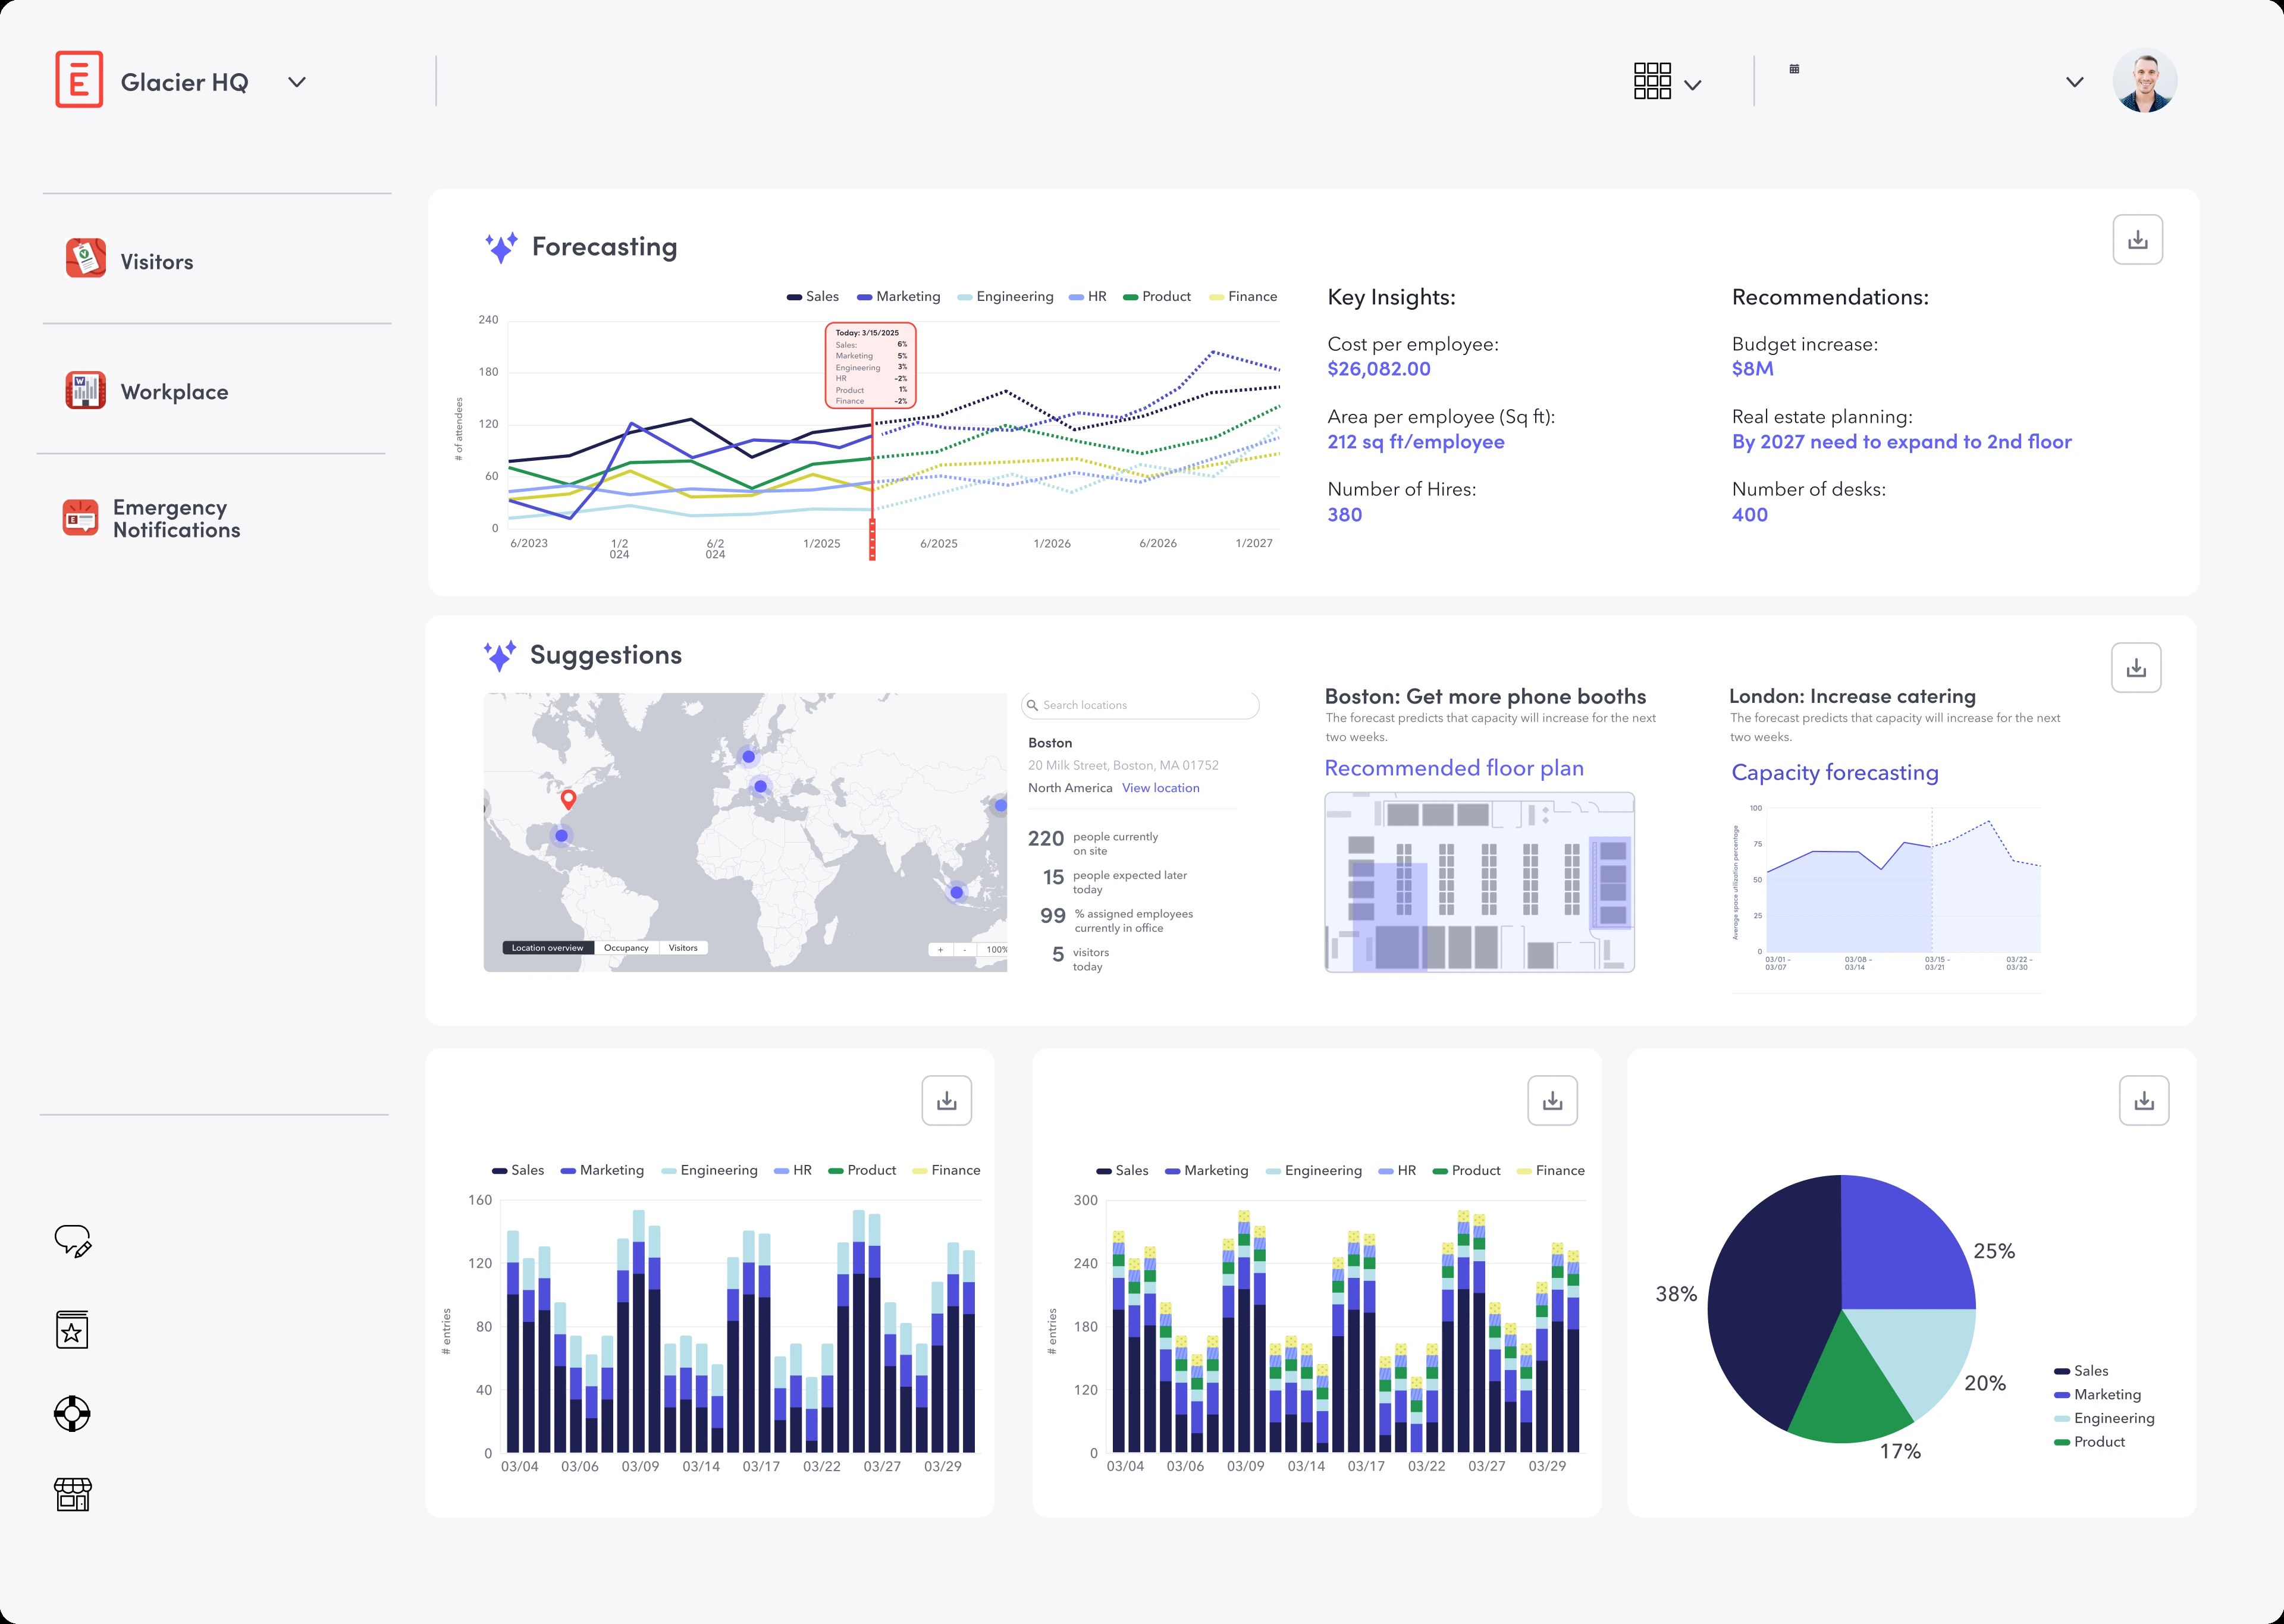Download the first bar chart

[946, 1101]
